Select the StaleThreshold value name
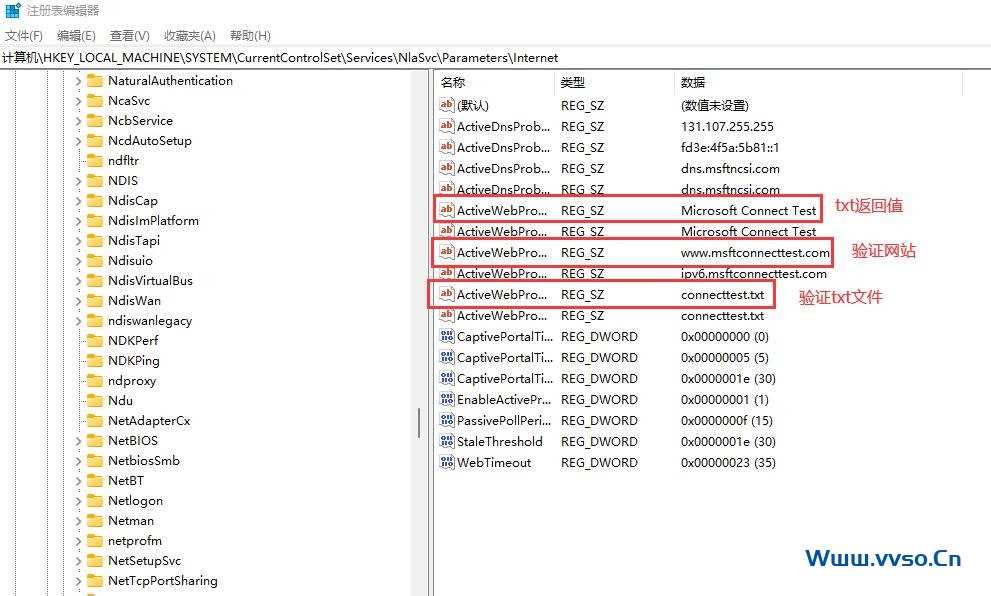This screenshot has height=596, width=991. pyautogui.click(x=499, y=441)
